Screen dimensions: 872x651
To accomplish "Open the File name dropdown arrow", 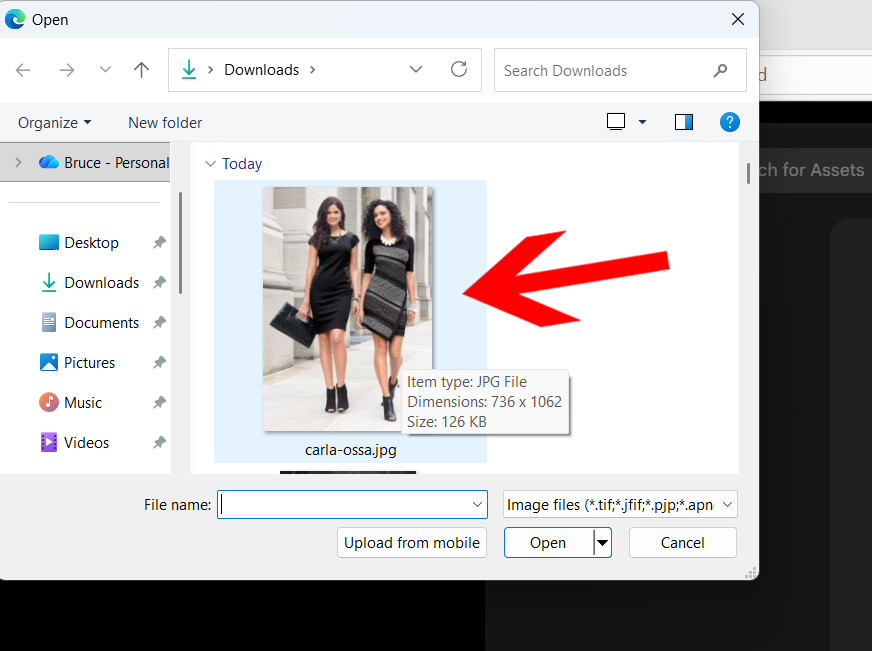I will coord(477,504).
